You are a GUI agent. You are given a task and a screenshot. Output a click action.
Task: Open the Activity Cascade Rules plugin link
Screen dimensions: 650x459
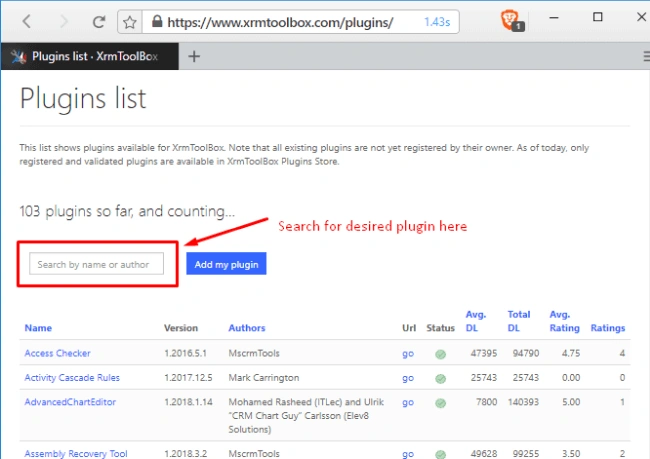coord(72,378)
